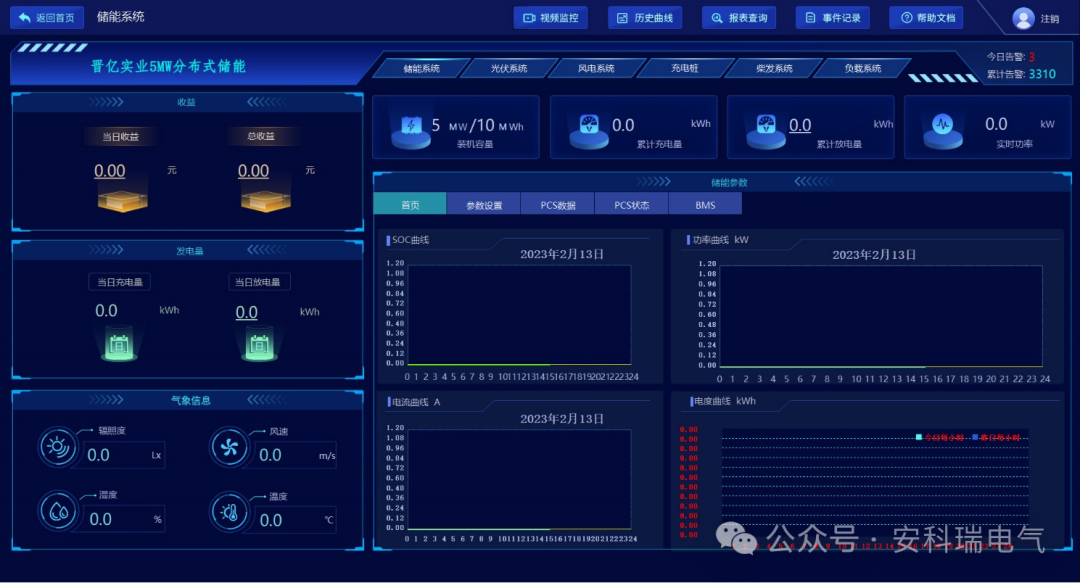The height and width of the screenshot is (583, 1080).
Task: Click the 总收益 0.00 value
Action: [x=253, y=171]
